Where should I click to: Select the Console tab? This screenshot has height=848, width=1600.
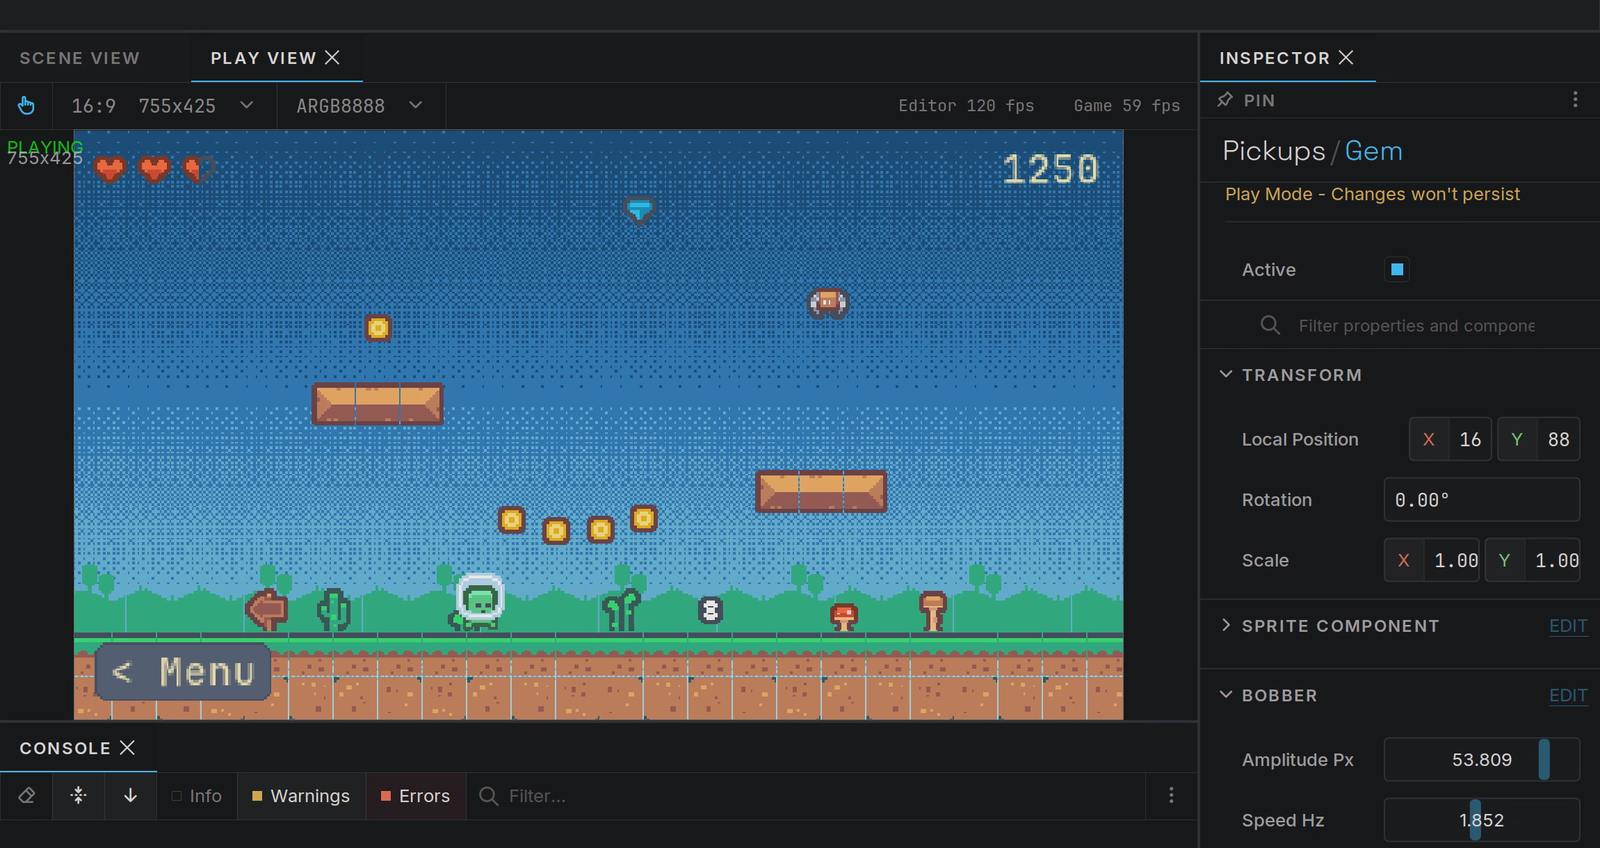coord(65,748)
